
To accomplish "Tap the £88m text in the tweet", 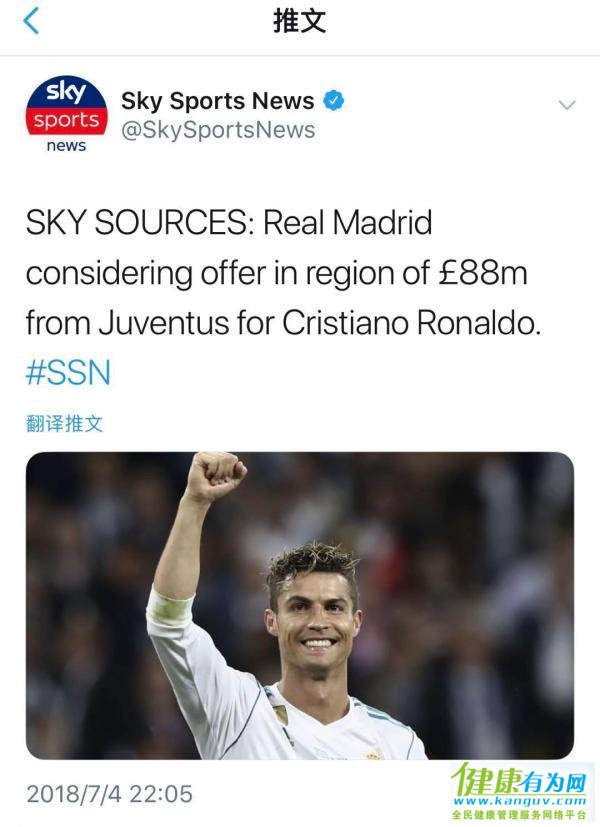I will (x=482, y=273).
